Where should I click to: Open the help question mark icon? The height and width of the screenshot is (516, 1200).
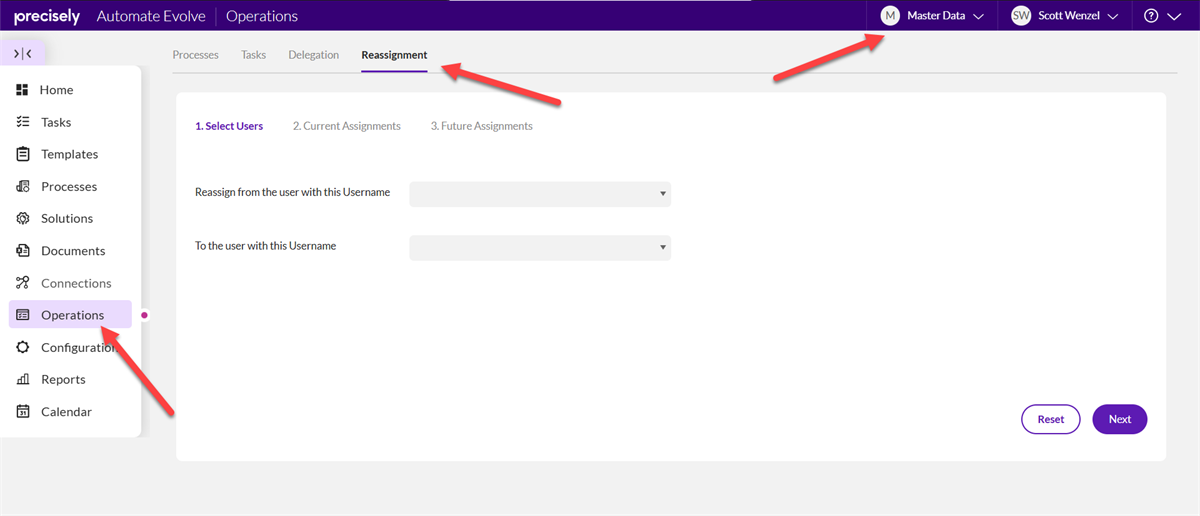(x=1151, y=16)
